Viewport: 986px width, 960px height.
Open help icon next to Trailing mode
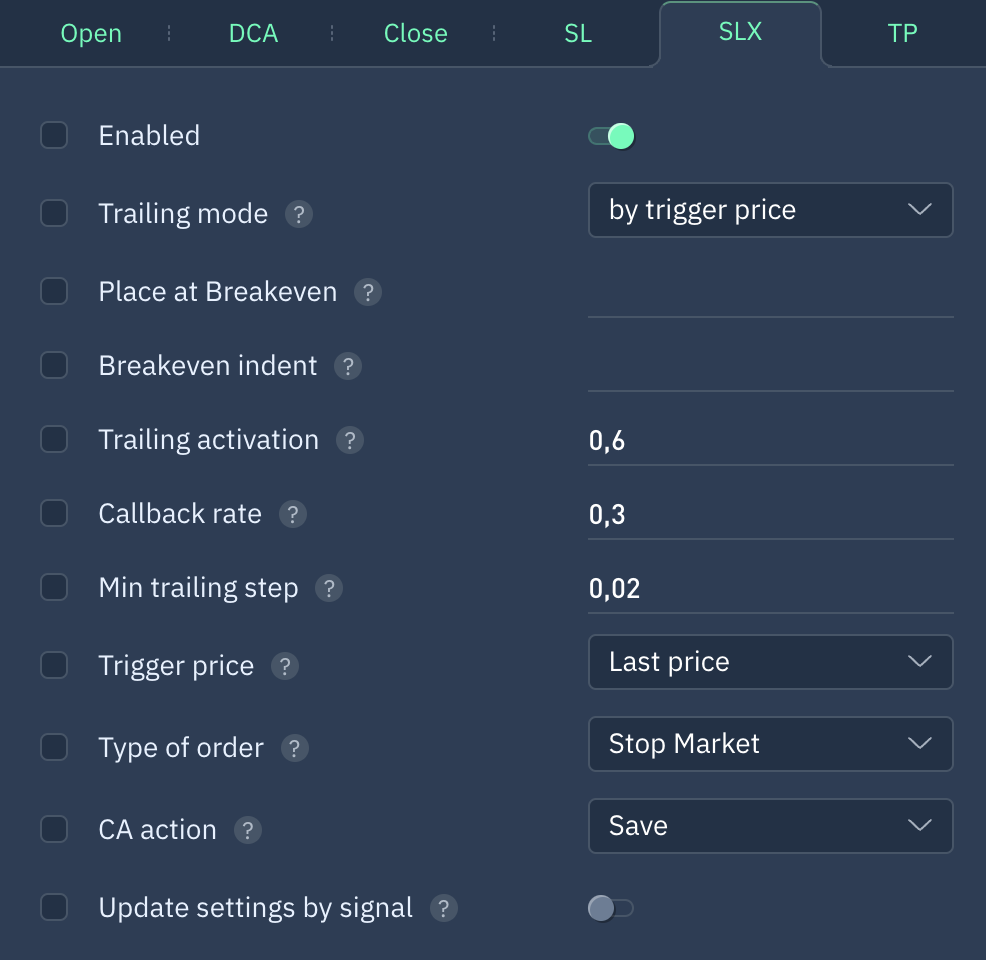[x=299, y=214]
